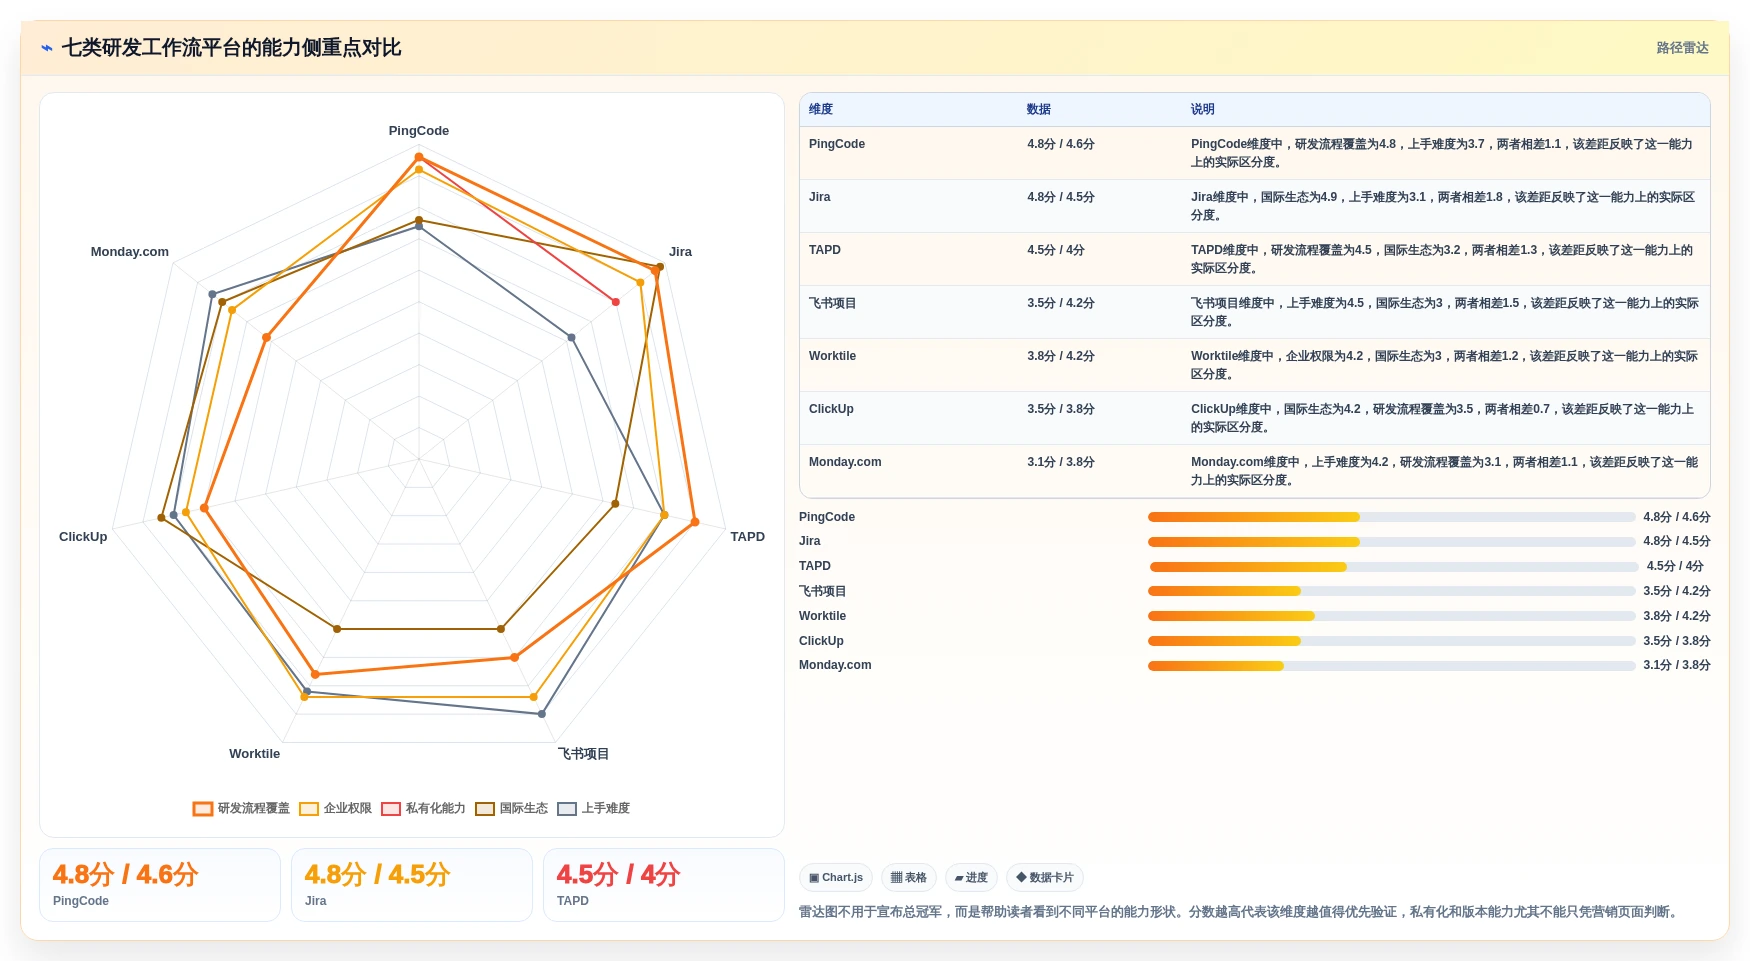
Task: Click the PingCode progress bar
Action: coord(1391,517)
